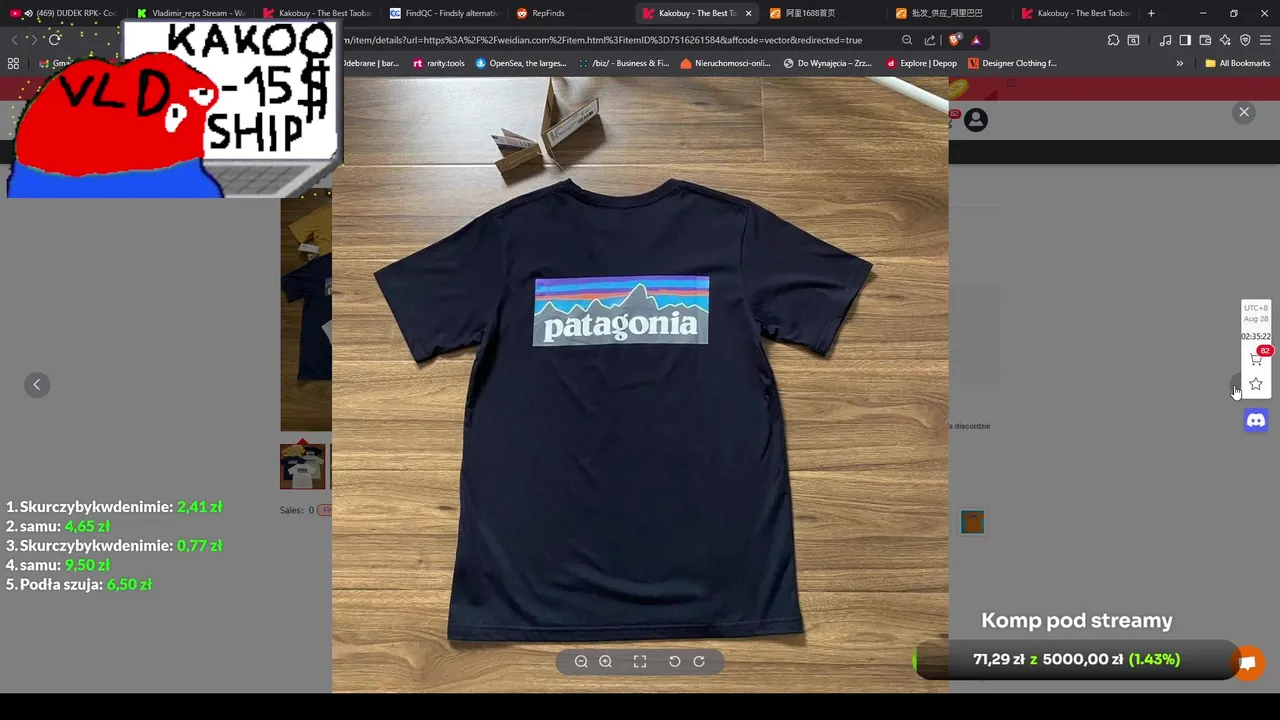This screenshot has height=720, width=1280.
Task: Open Leo AI sparkle icon
Action: click(x=1225, y=40)
